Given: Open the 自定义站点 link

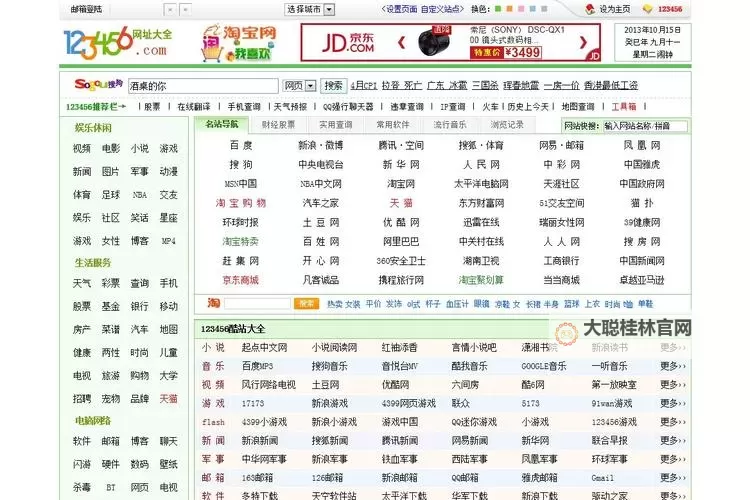Looking at the screenshot, I should click(x=441, y=9).
